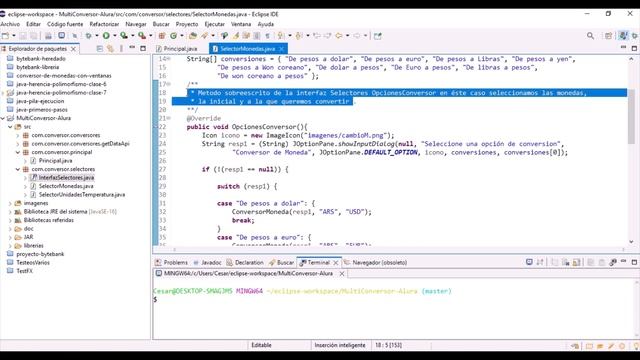
Task: Open the Debug dropdown arrow
Action: 97,36
